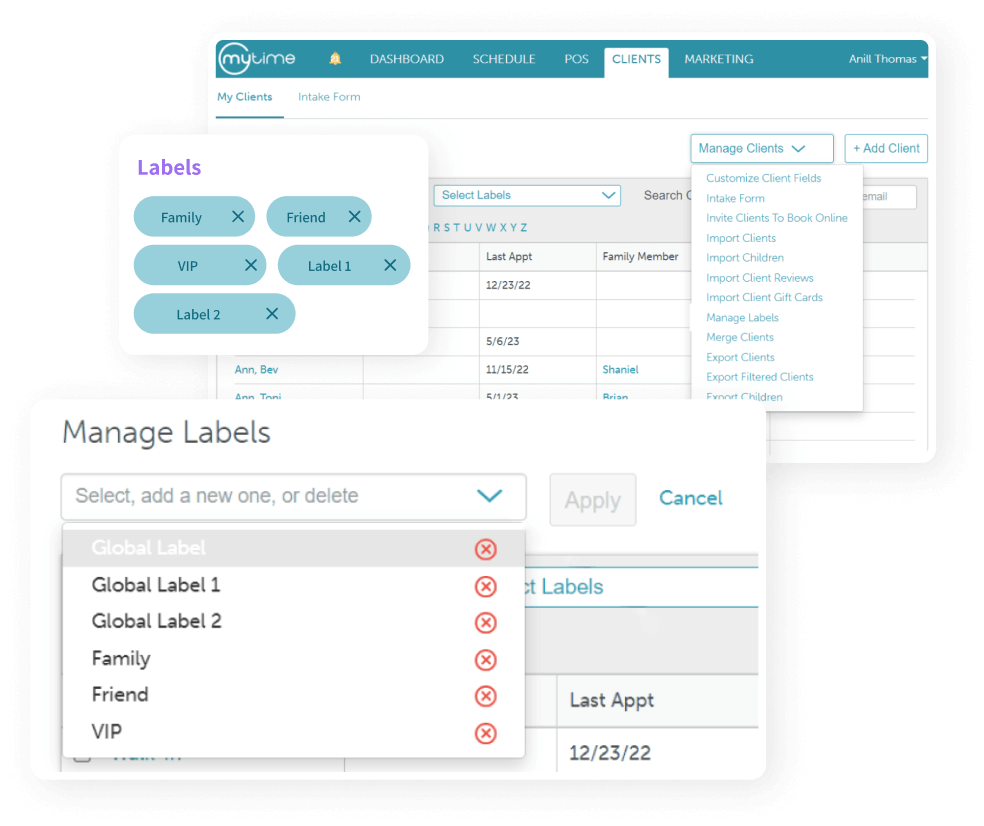Filter clients by letter Z

click(x=523, y=228)
